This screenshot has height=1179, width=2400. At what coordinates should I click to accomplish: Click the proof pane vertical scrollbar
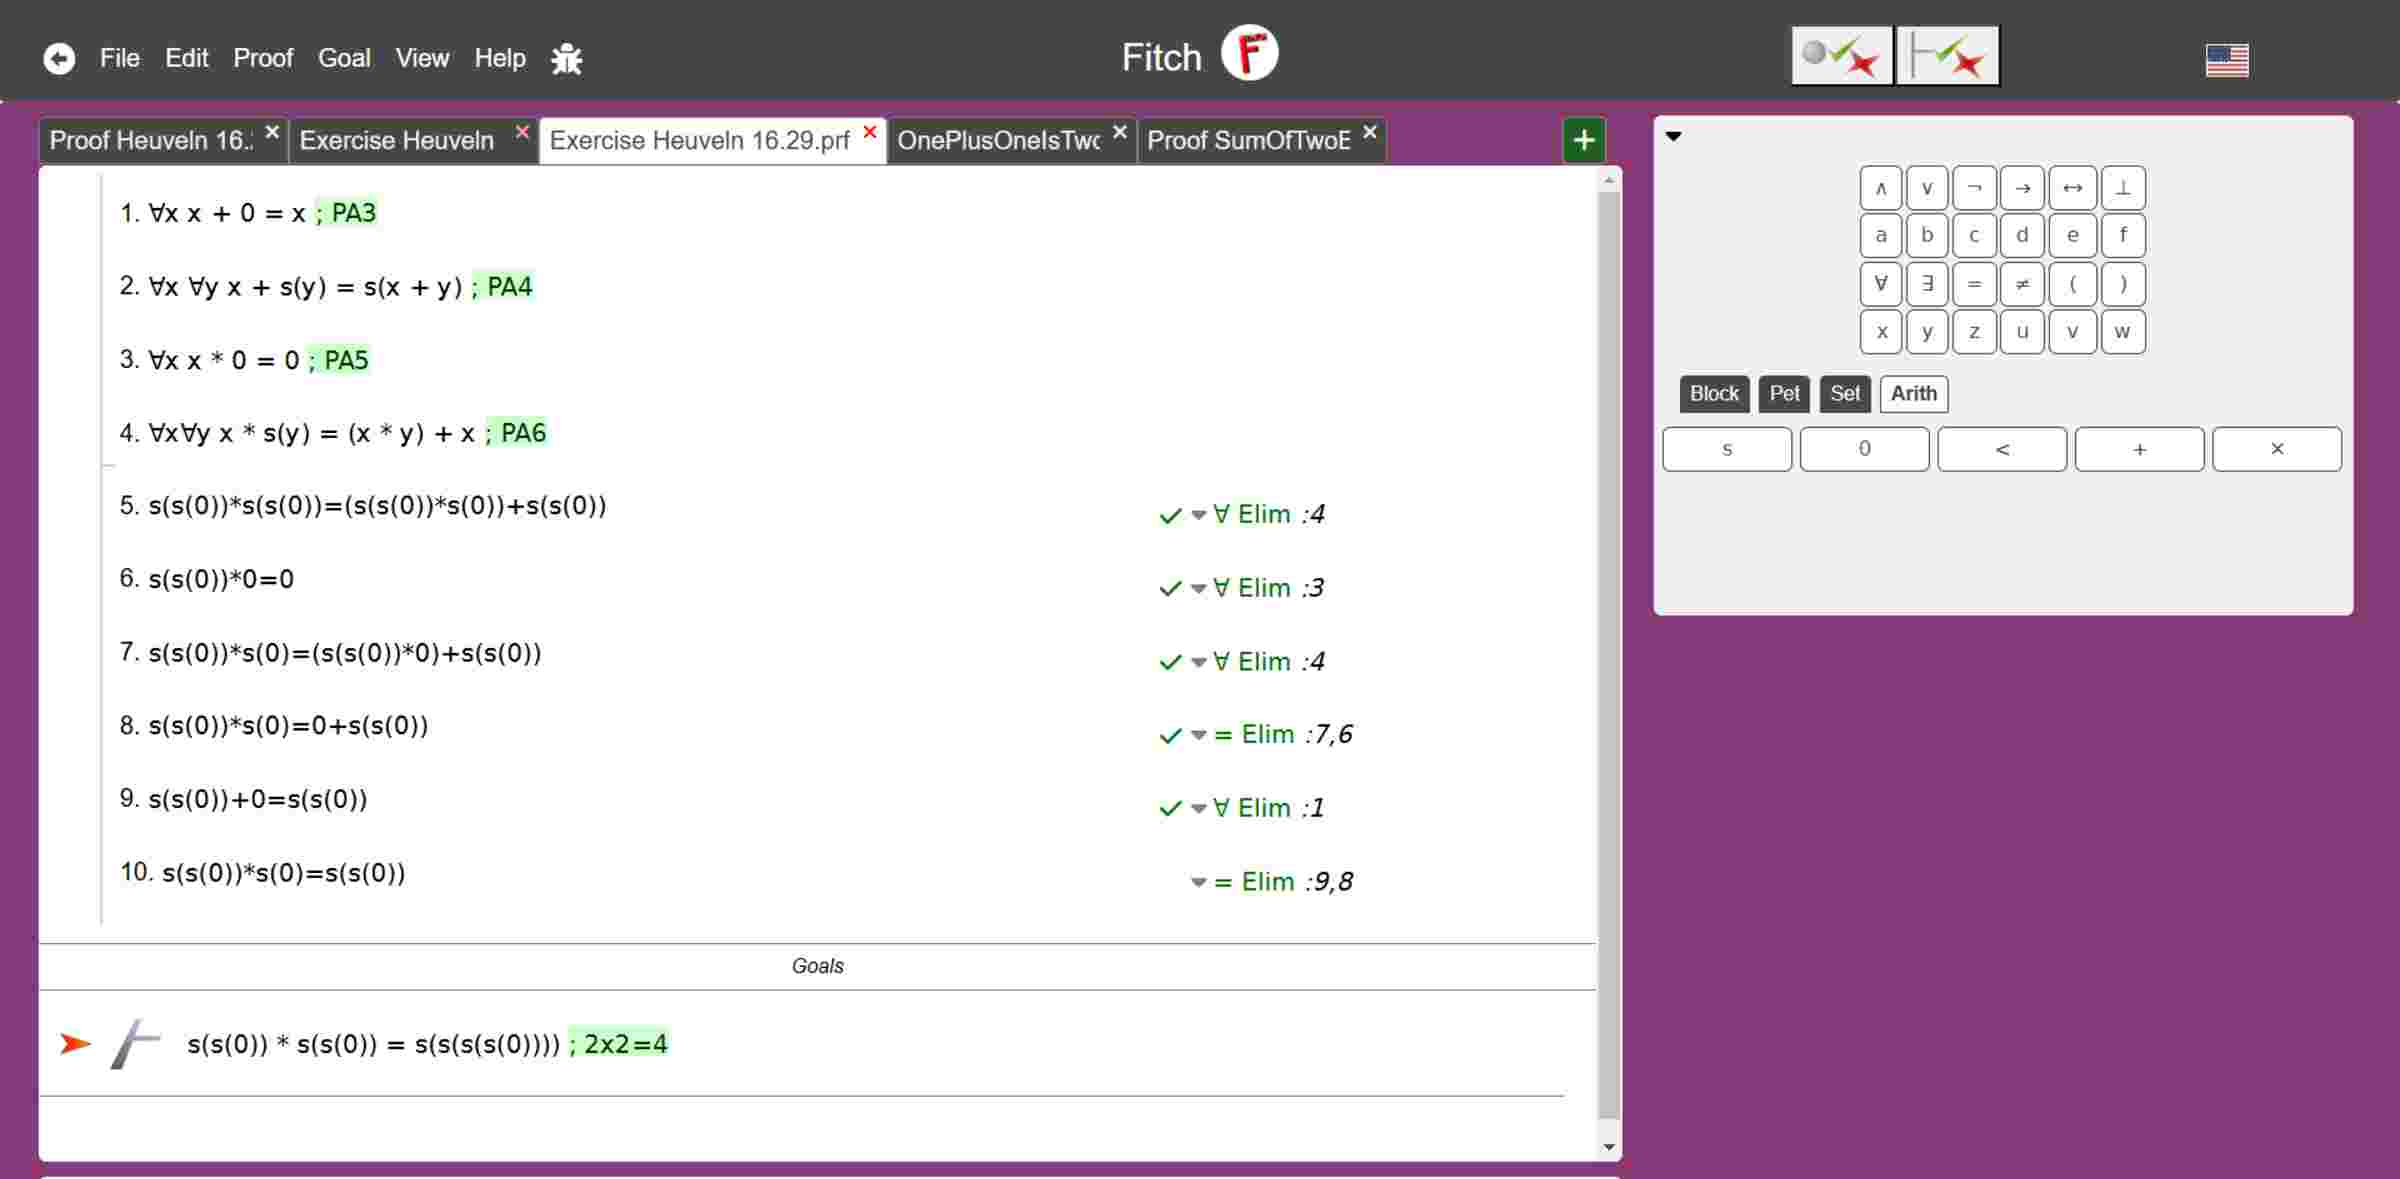[1608, 650]
